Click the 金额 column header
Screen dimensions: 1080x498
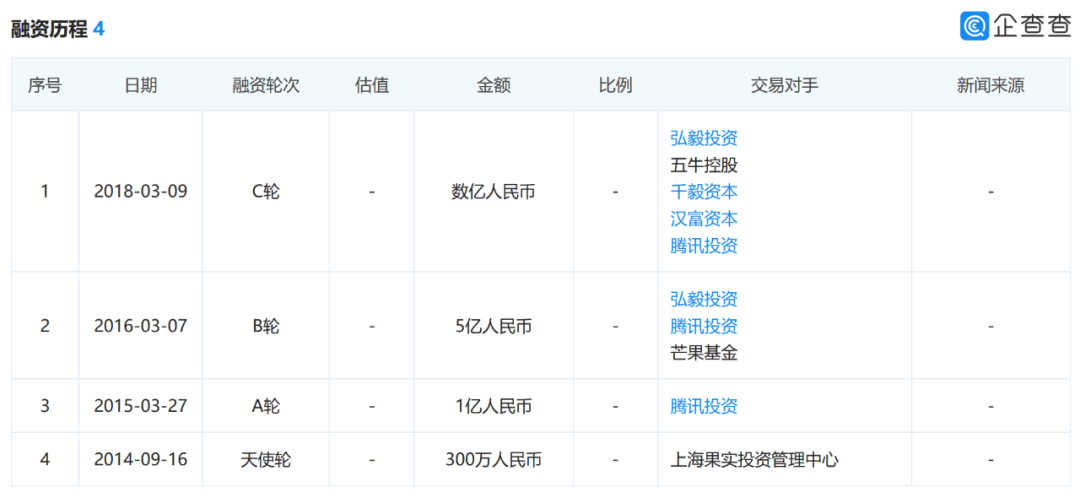pyautogui.click(x=493, y=85)
